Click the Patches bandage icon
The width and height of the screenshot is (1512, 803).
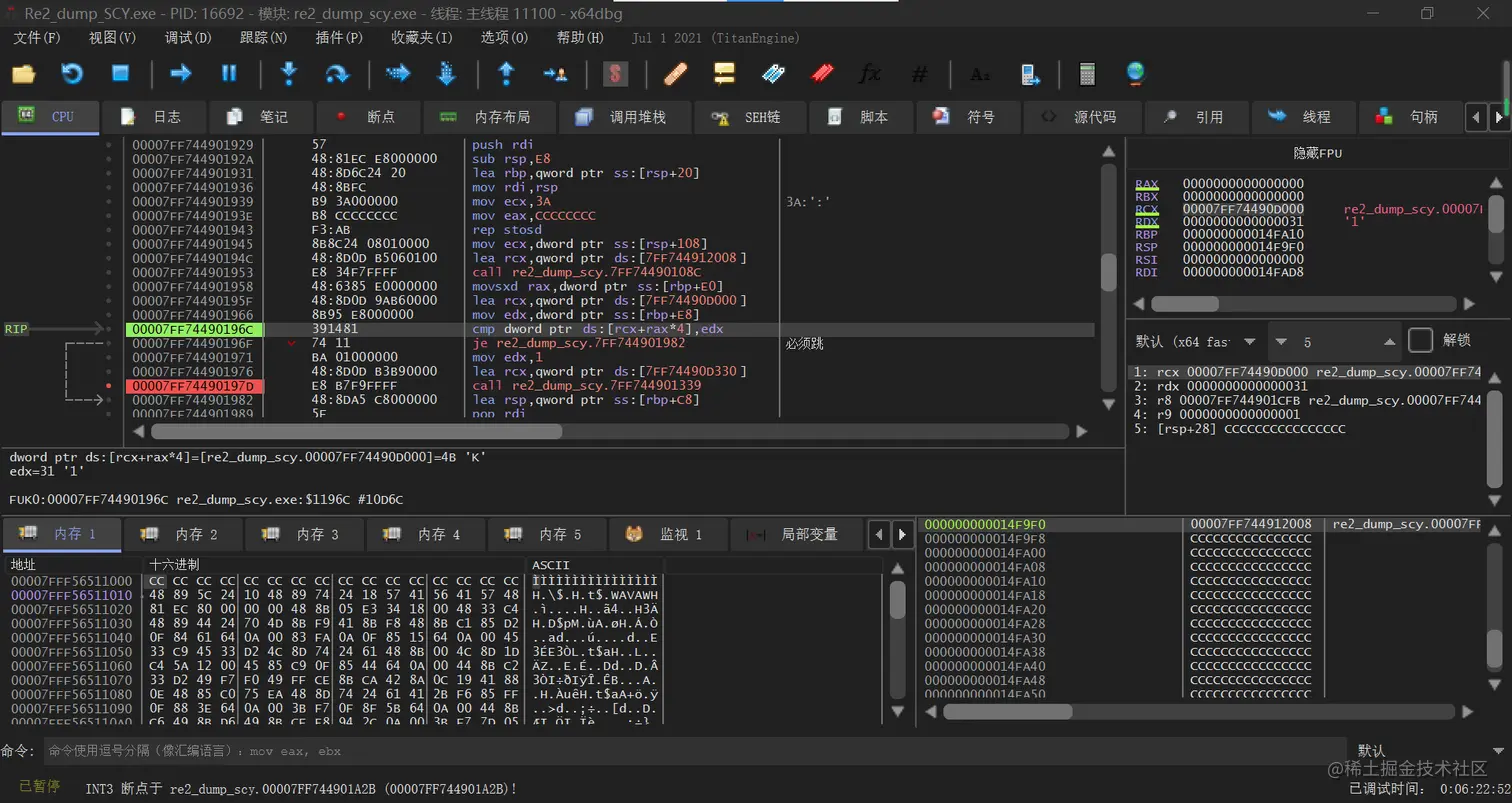pos(675,74)
